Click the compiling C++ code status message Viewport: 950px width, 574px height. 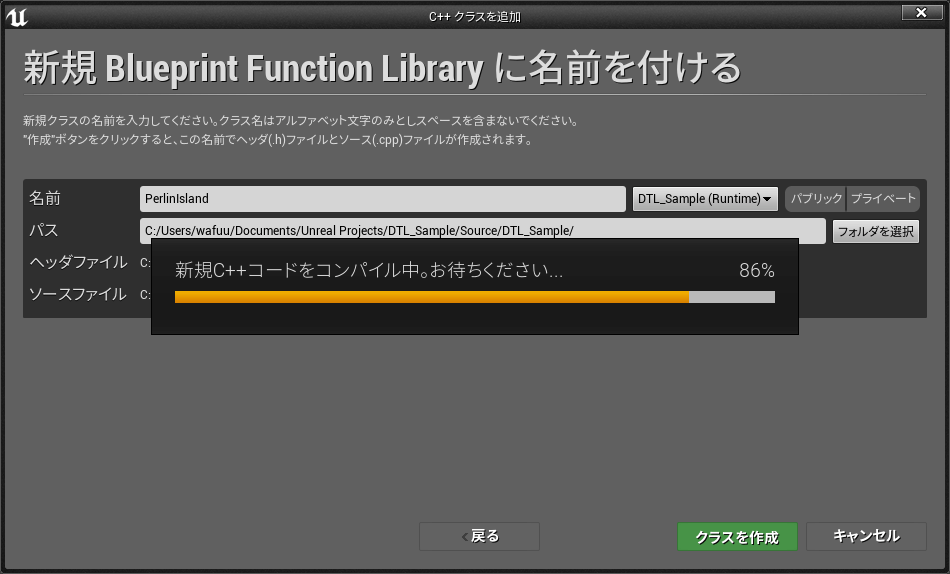click(x=369, y=271)
